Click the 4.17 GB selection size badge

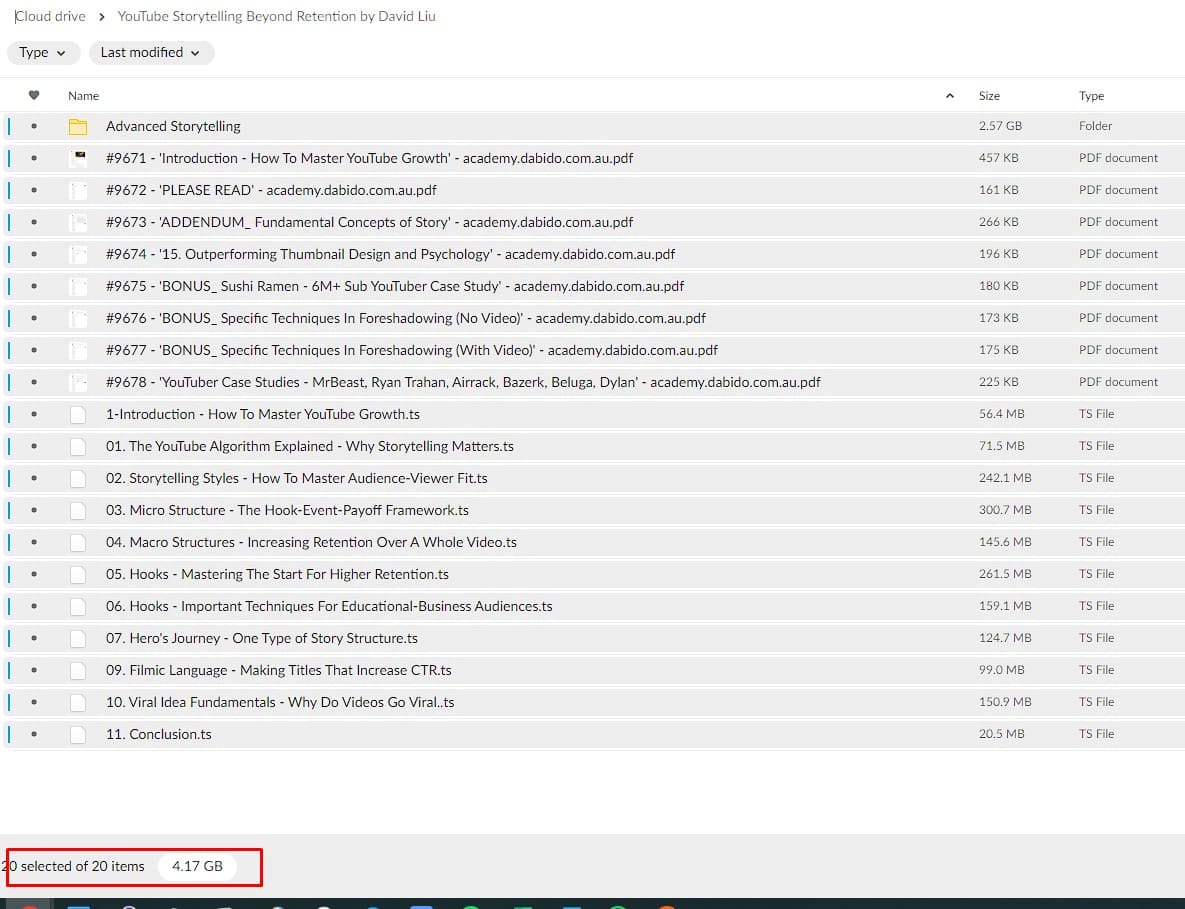(x=197, y=866)
